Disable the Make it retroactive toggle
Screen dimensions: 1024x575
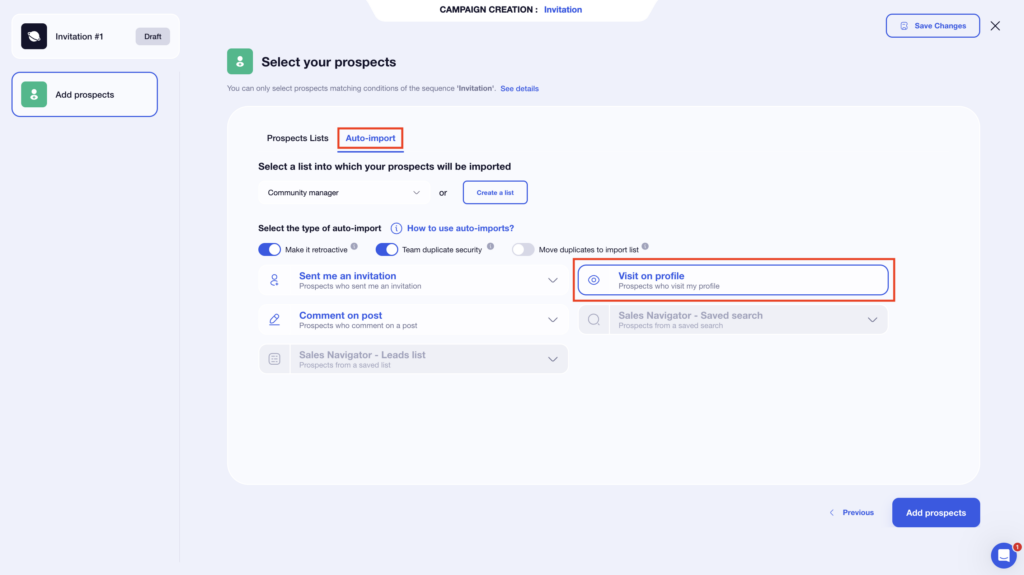point(270,249)
